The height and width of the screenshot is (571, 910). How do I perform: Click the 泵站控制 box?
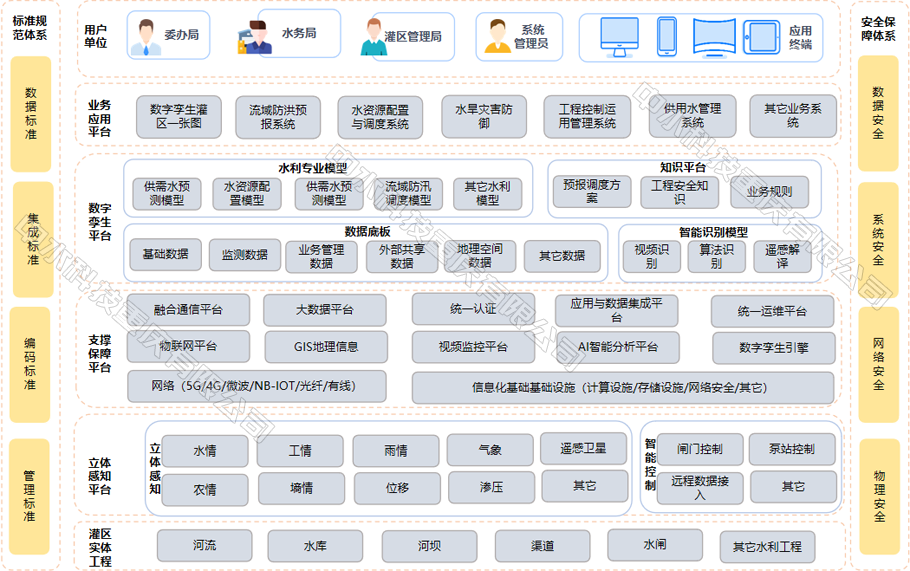coord(792,449)
